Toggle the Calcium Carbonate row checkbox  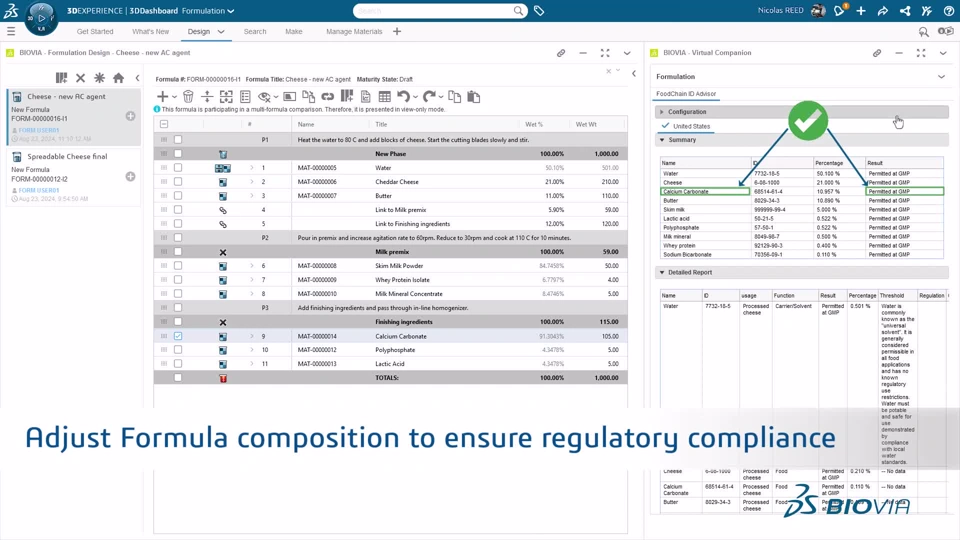click(x=178, y=336)
